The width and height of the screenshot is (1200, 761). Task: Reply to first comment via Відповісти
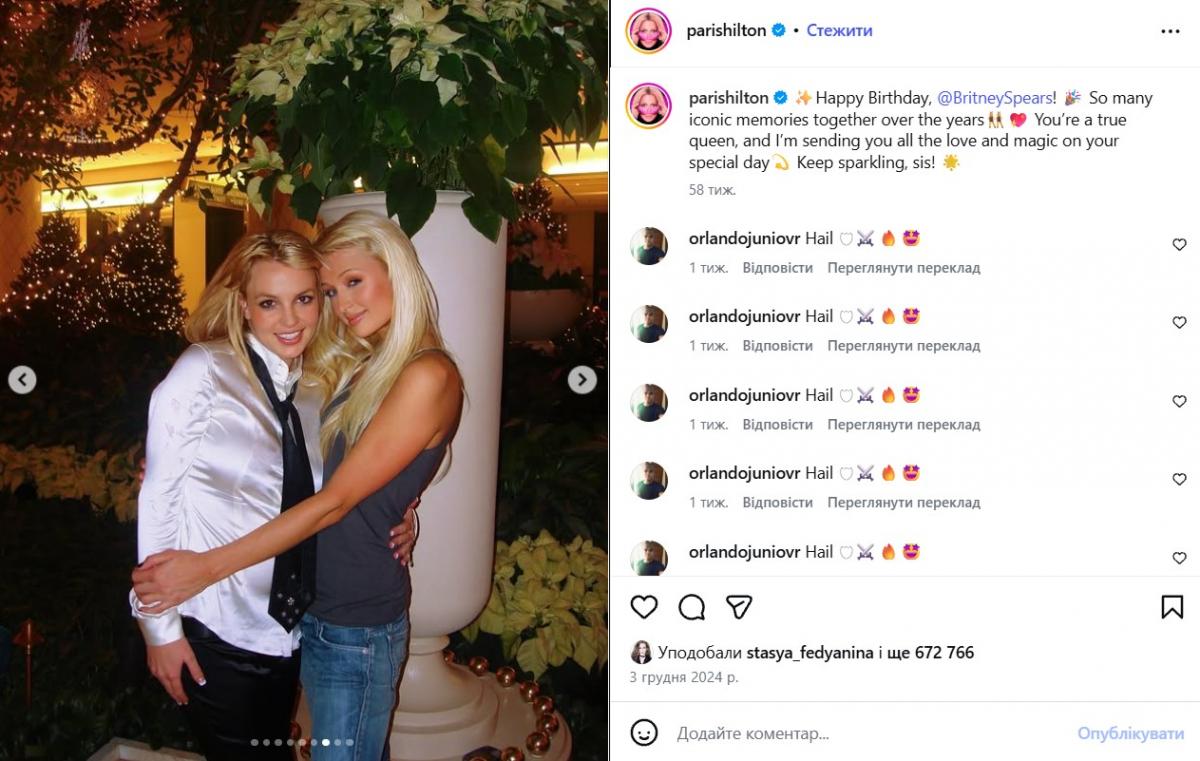[x=778, y=268]
